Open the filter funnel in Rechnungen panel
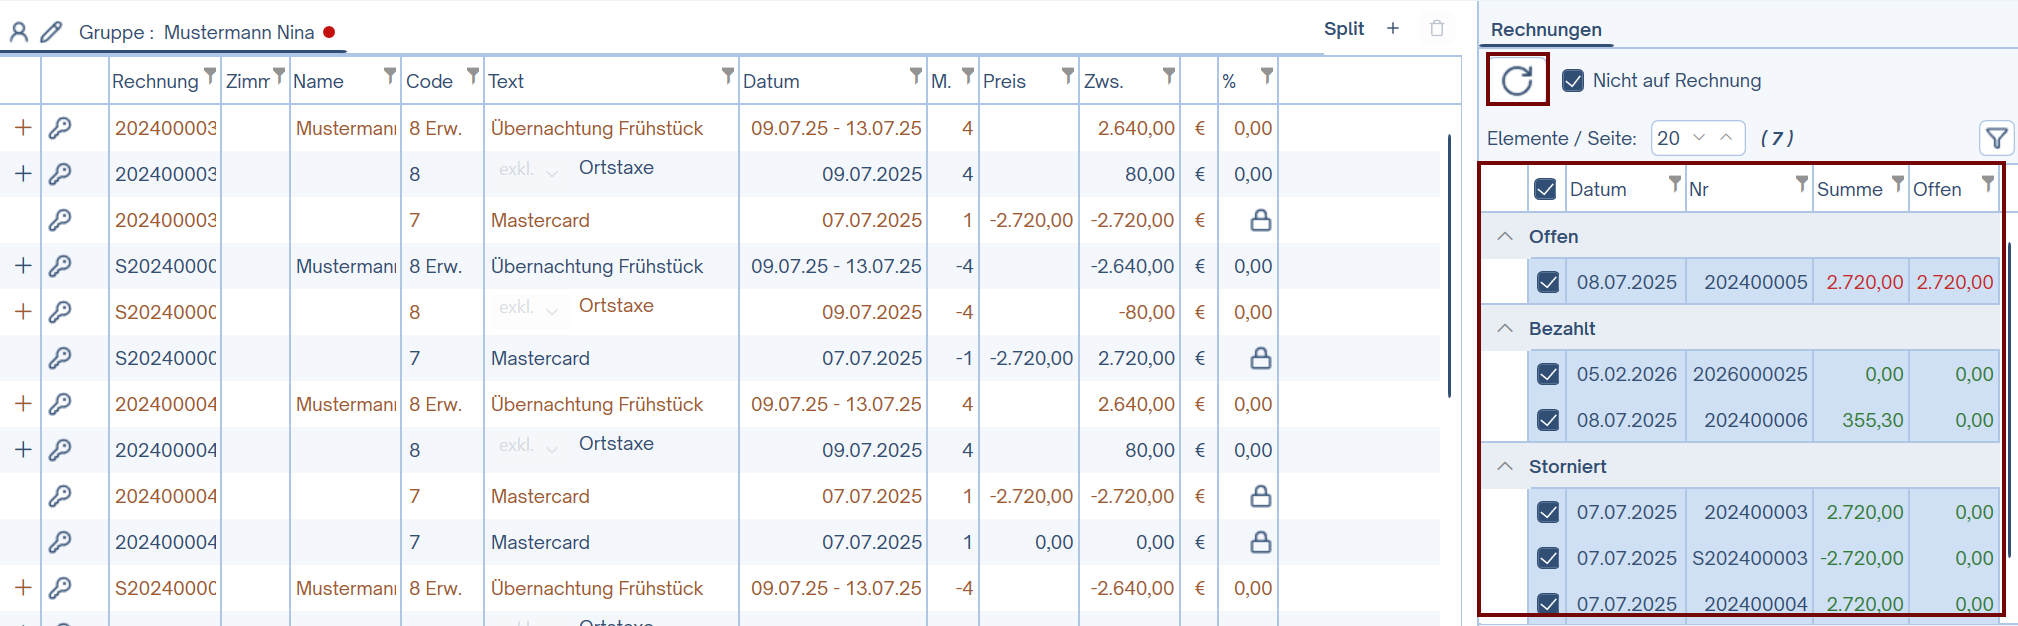This screenshot has height=626, width=2018. pyautogui.click(x=1996, y=138)
